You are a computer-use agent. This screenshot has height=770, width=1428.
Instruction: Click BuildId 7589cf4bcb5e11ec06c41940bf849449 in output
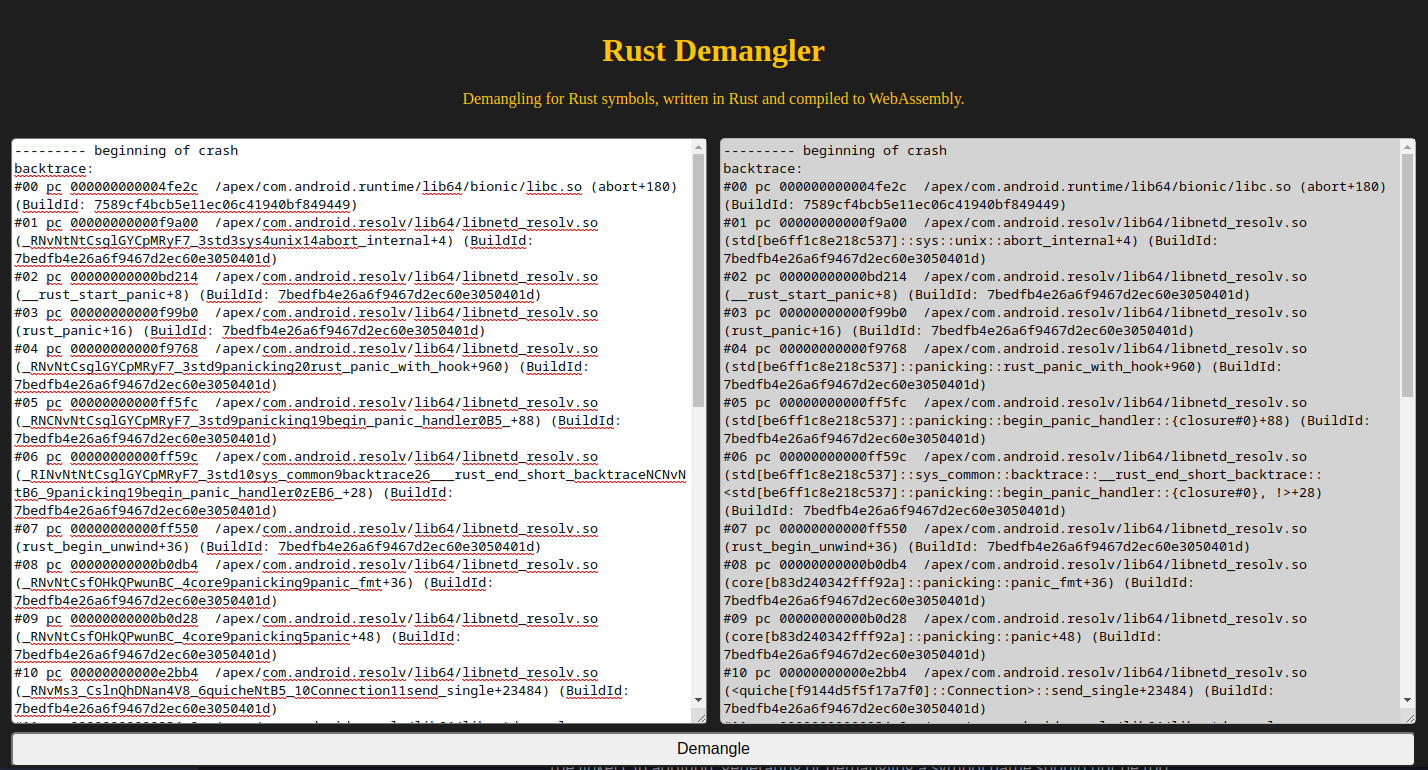tap(895, 205)
